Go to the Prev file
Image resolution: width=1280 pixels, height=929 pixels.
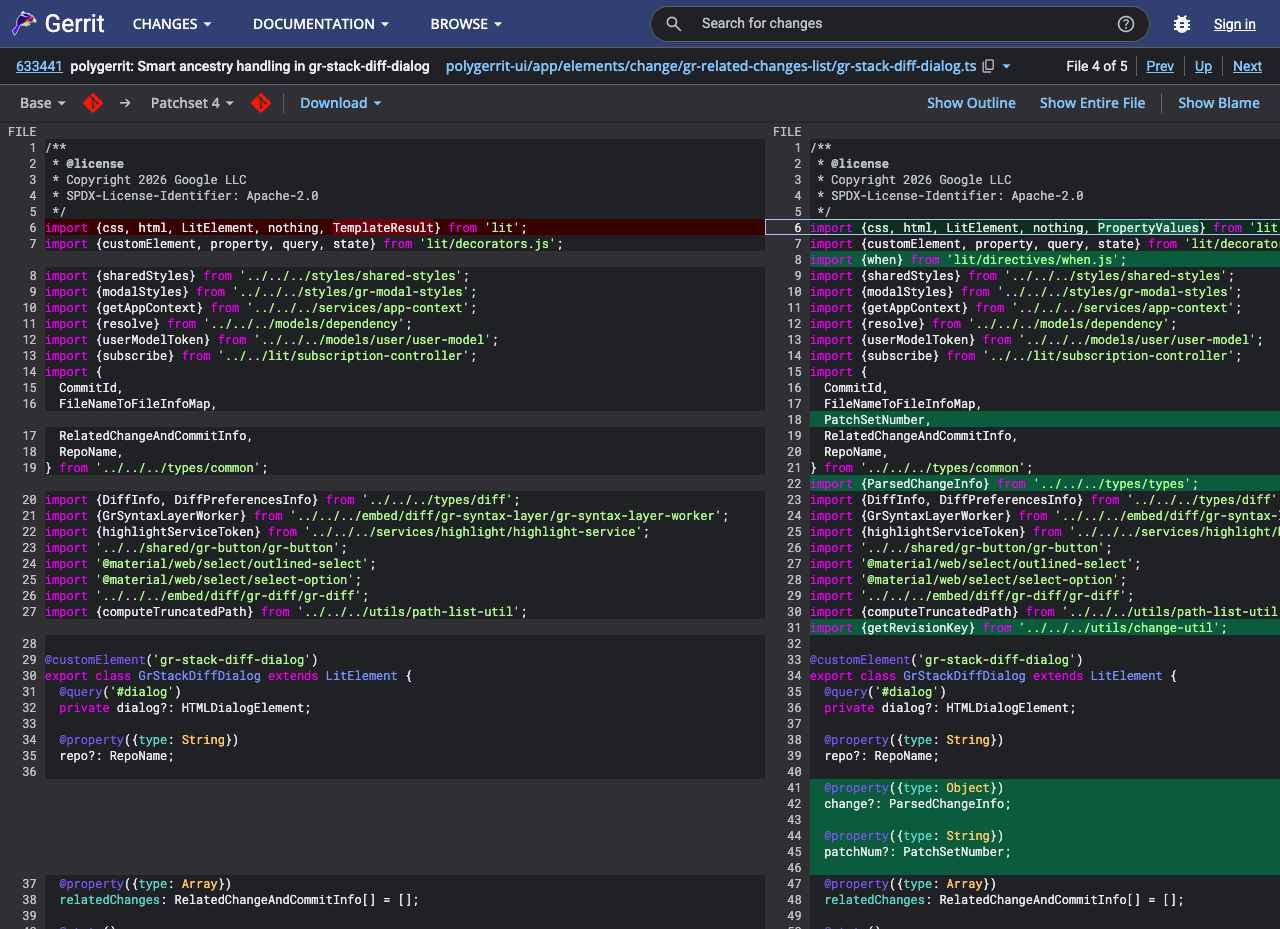coord(1160,66)
